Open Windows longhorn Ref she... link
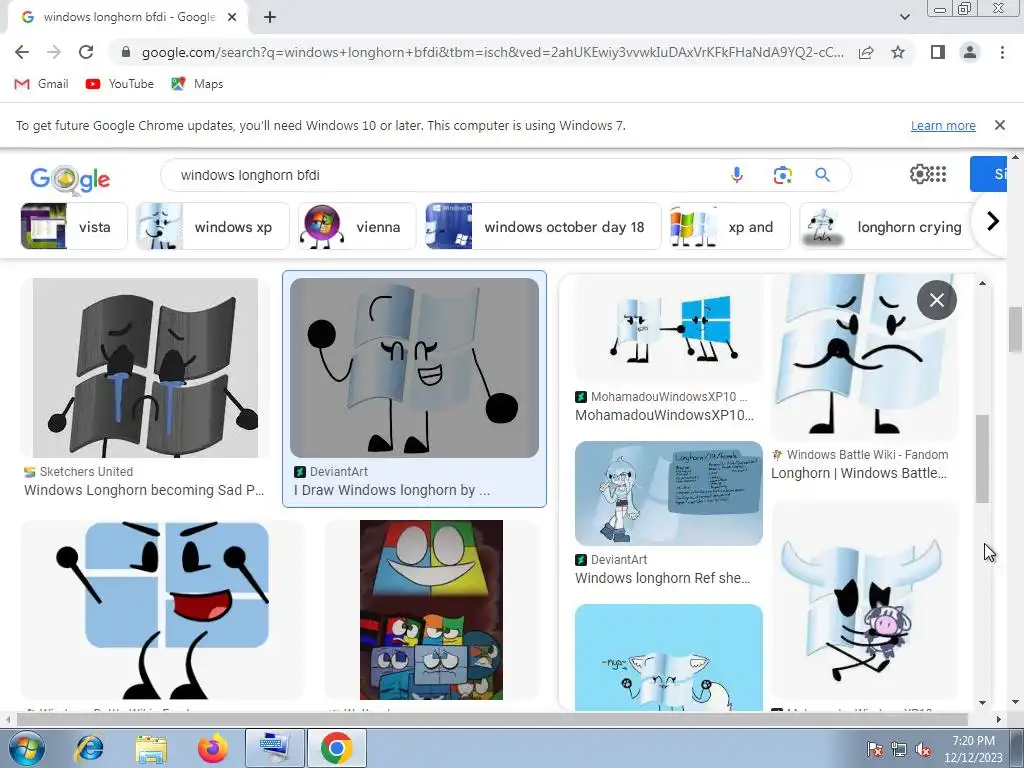 click(662, 578)
